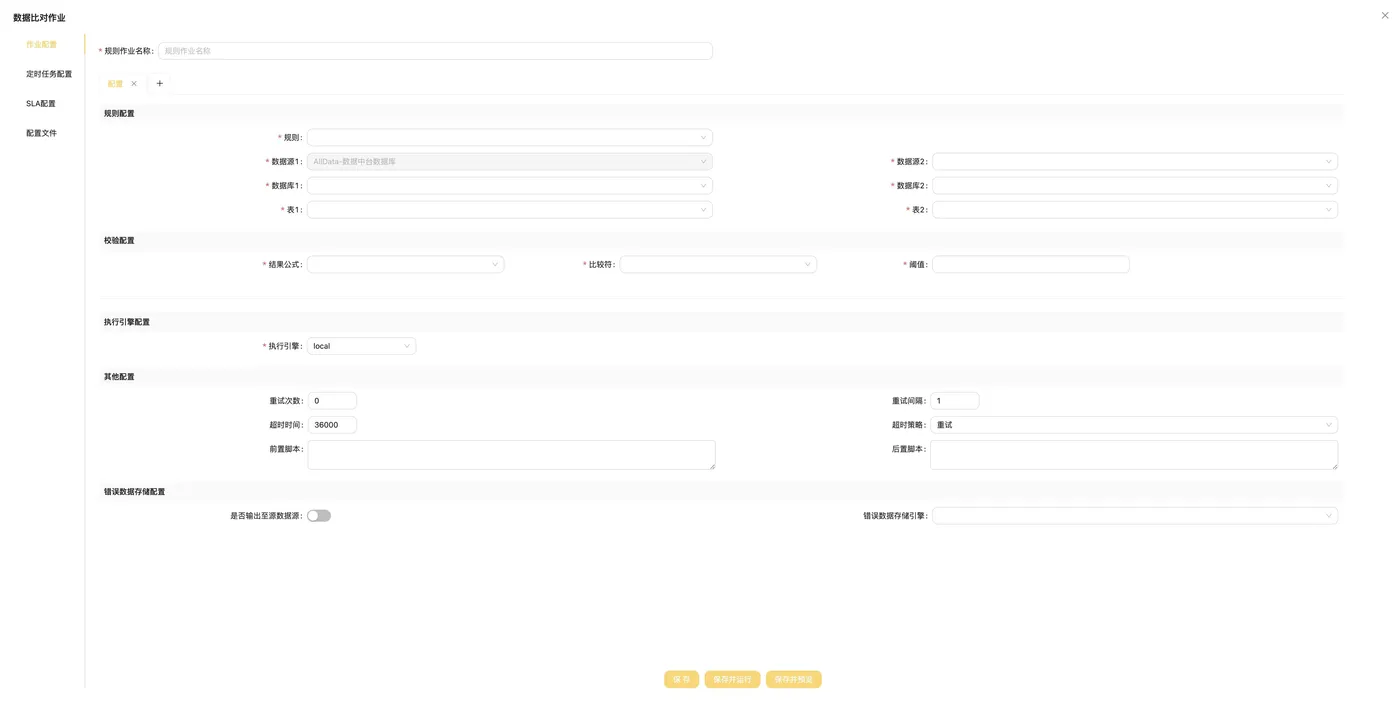Click the 校验配置 section header
Image resolution: width=1400 pixels, height=727 pixels.
[119, 241]
